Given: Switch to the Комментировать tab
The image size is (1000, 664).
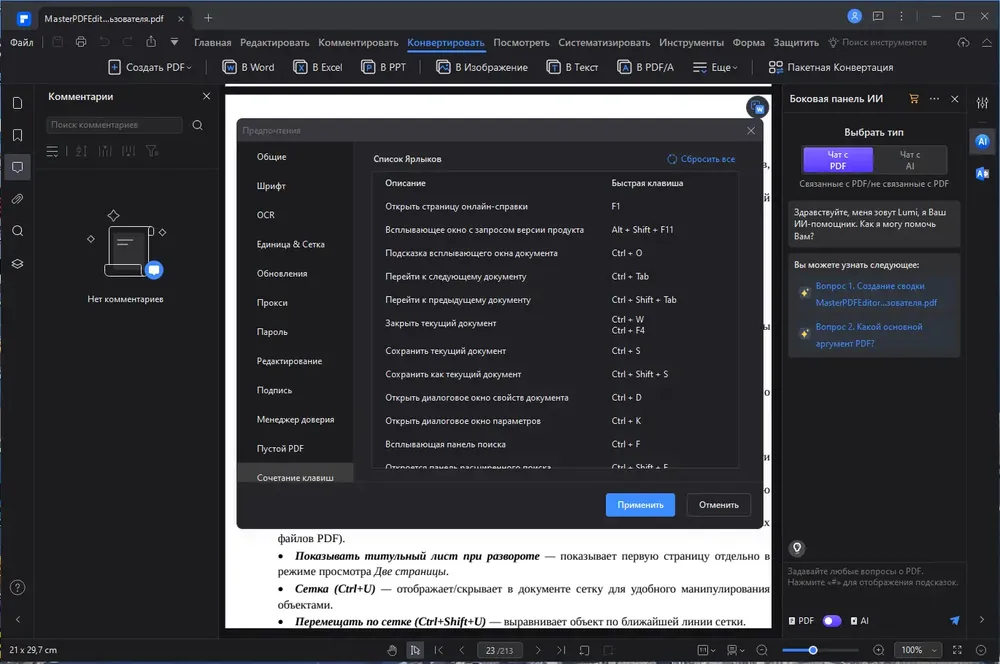Looking at the screenshot, I should click(358, 43).
